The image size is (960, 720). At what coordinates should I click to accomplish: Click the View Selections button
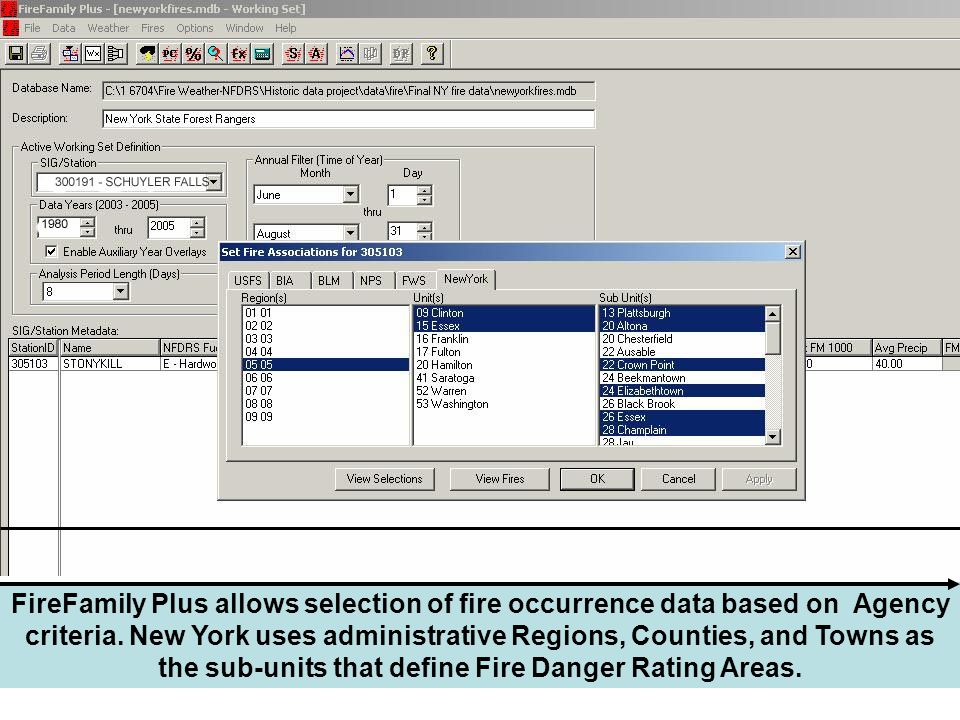tap(384, 479)
